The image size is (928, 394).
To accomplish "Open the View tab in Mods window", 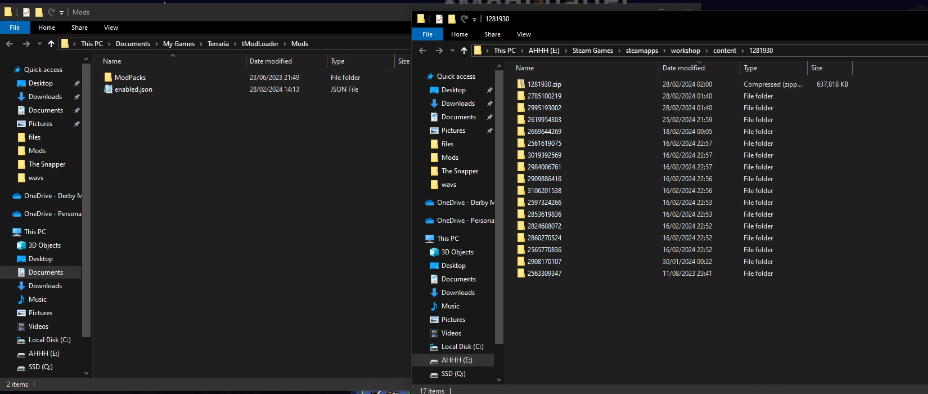I will 111,27.
